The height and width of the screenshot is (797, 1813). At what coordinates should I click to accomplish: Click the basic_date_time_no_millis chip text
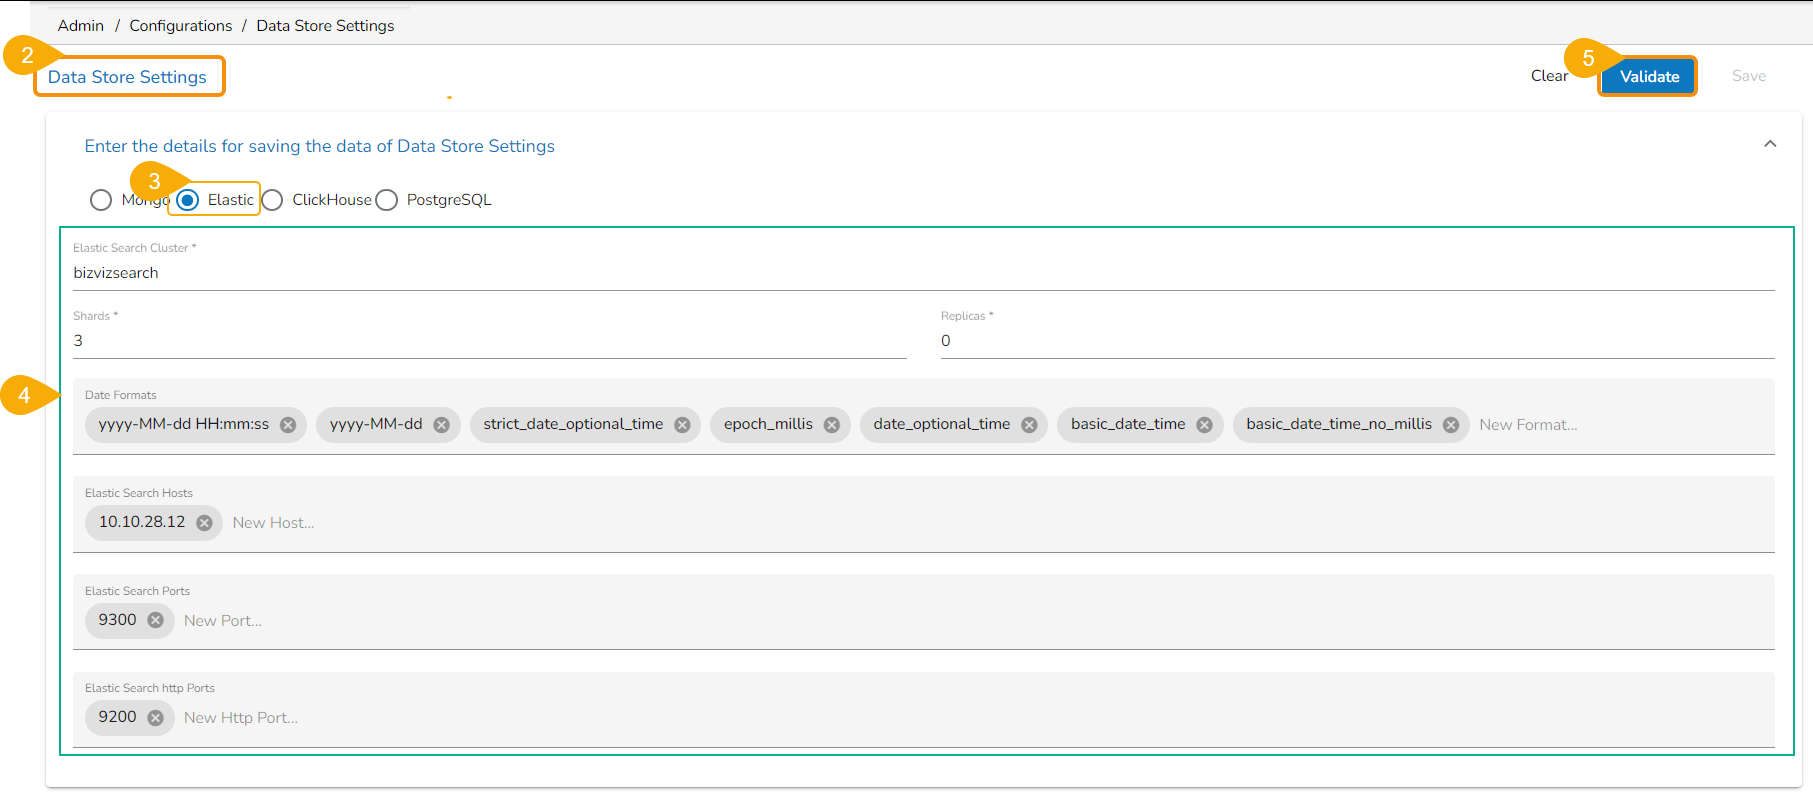point(1339,424)
